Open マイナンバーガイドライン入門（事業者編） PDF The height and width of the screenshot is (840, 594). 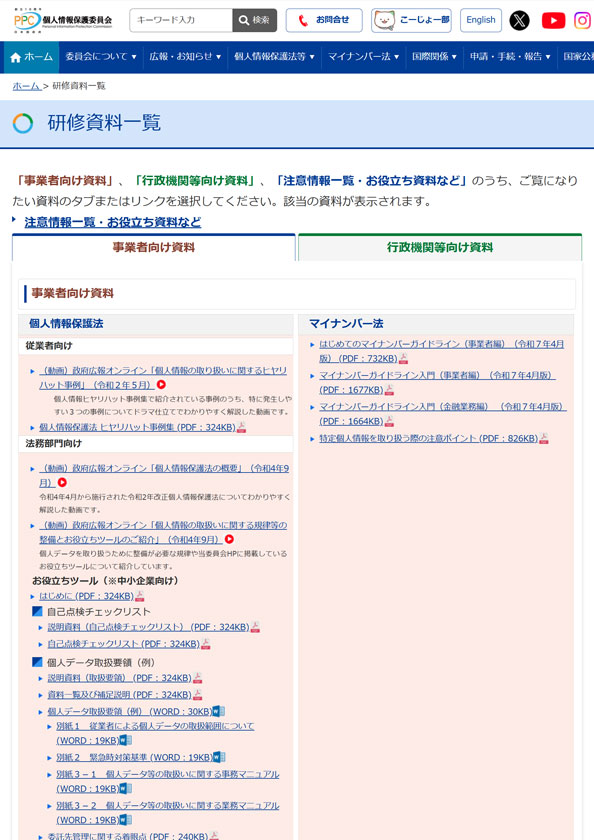[x=437, y=382]
